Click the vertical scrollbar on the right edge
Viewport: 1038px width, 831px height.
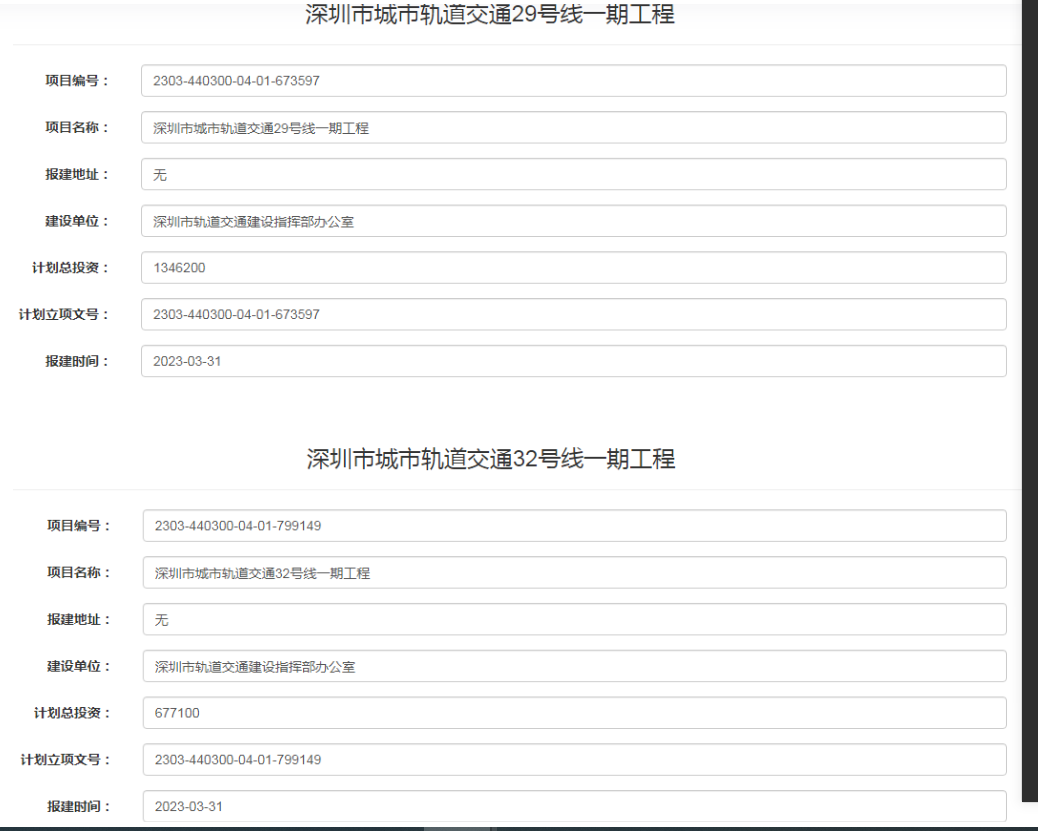[x=1029, y=400]
